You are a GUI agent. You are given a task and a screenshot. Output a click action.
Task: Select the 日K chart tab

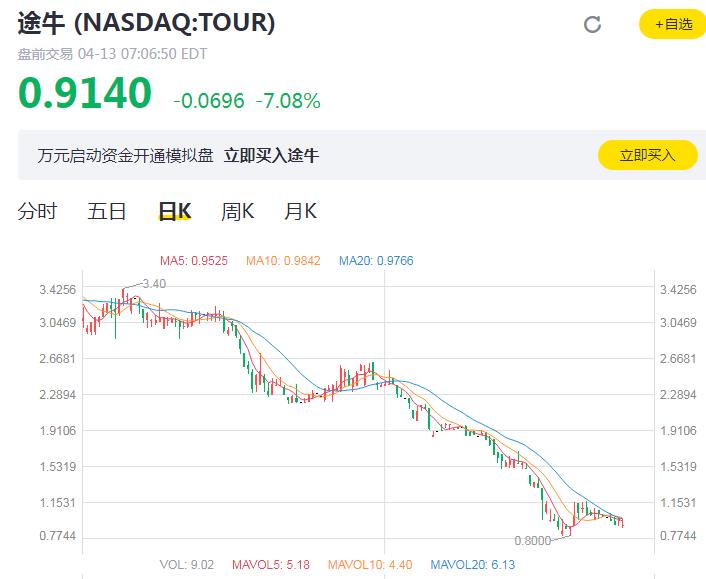pos(175,211)
